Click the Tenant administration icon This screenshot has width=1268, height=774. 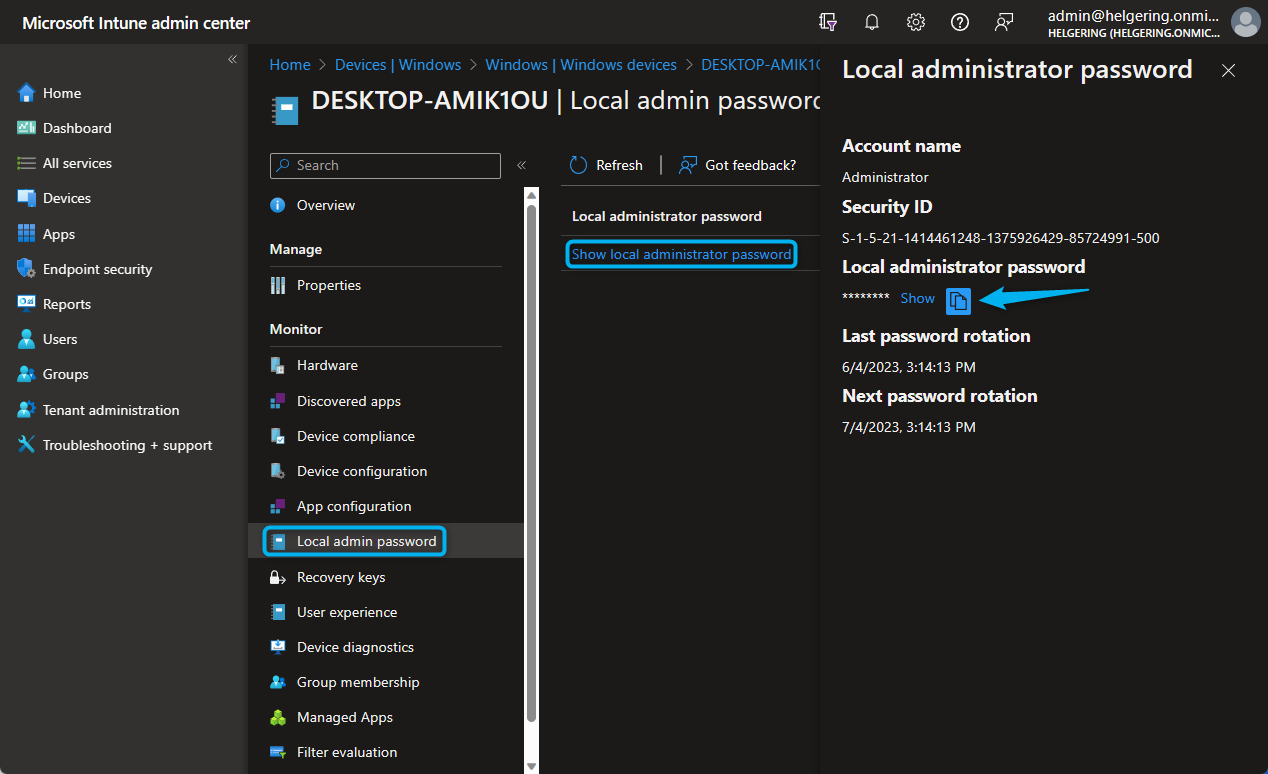(27, 410)
